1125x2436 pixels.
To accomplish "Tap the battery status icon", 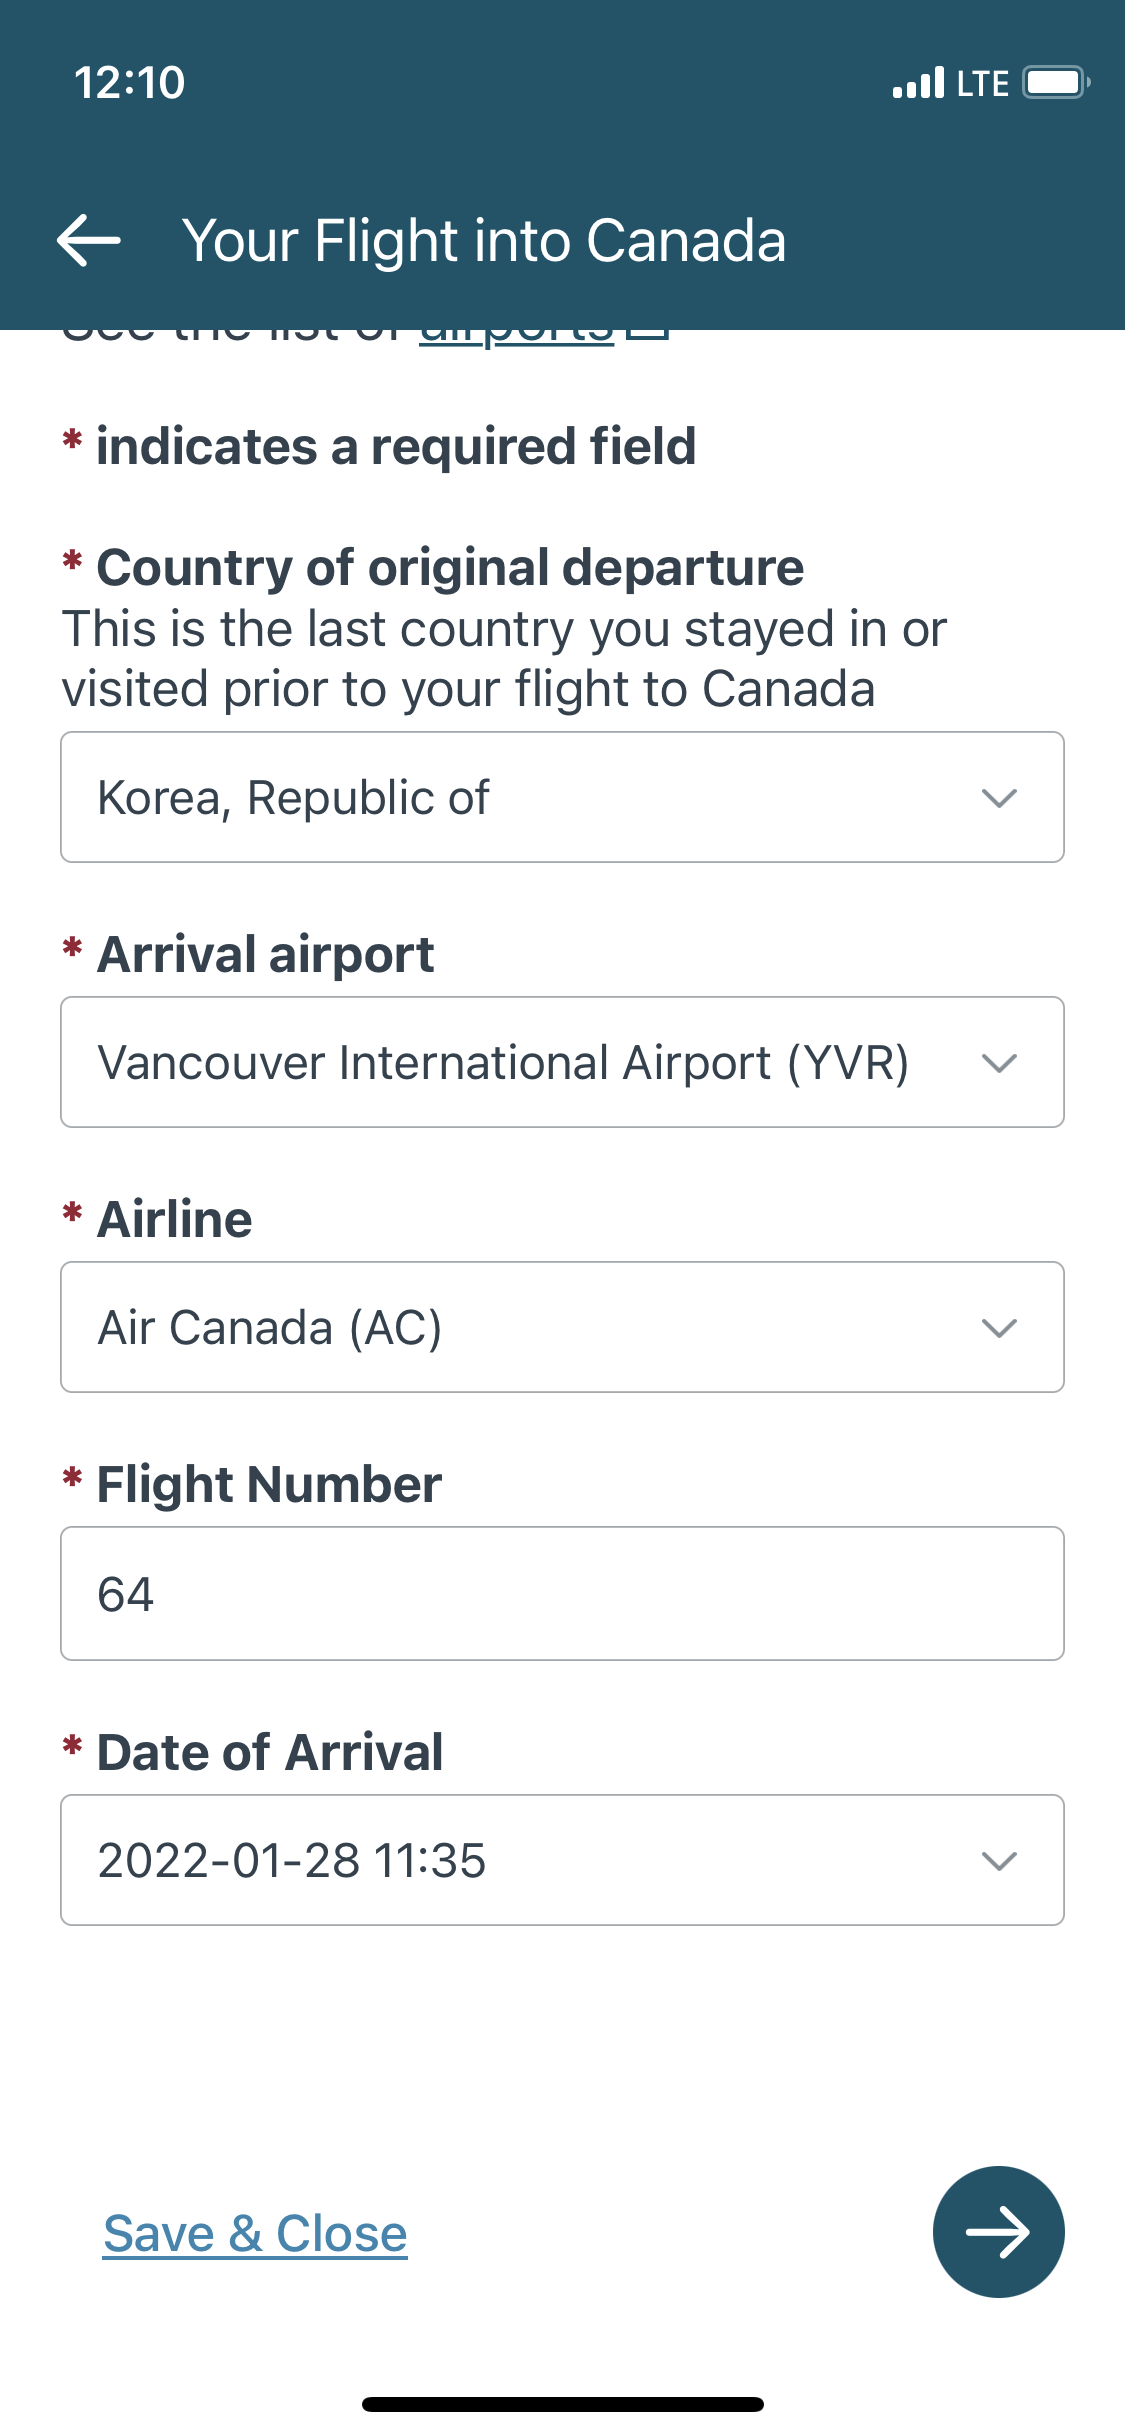I will (x=1056, y=82).
